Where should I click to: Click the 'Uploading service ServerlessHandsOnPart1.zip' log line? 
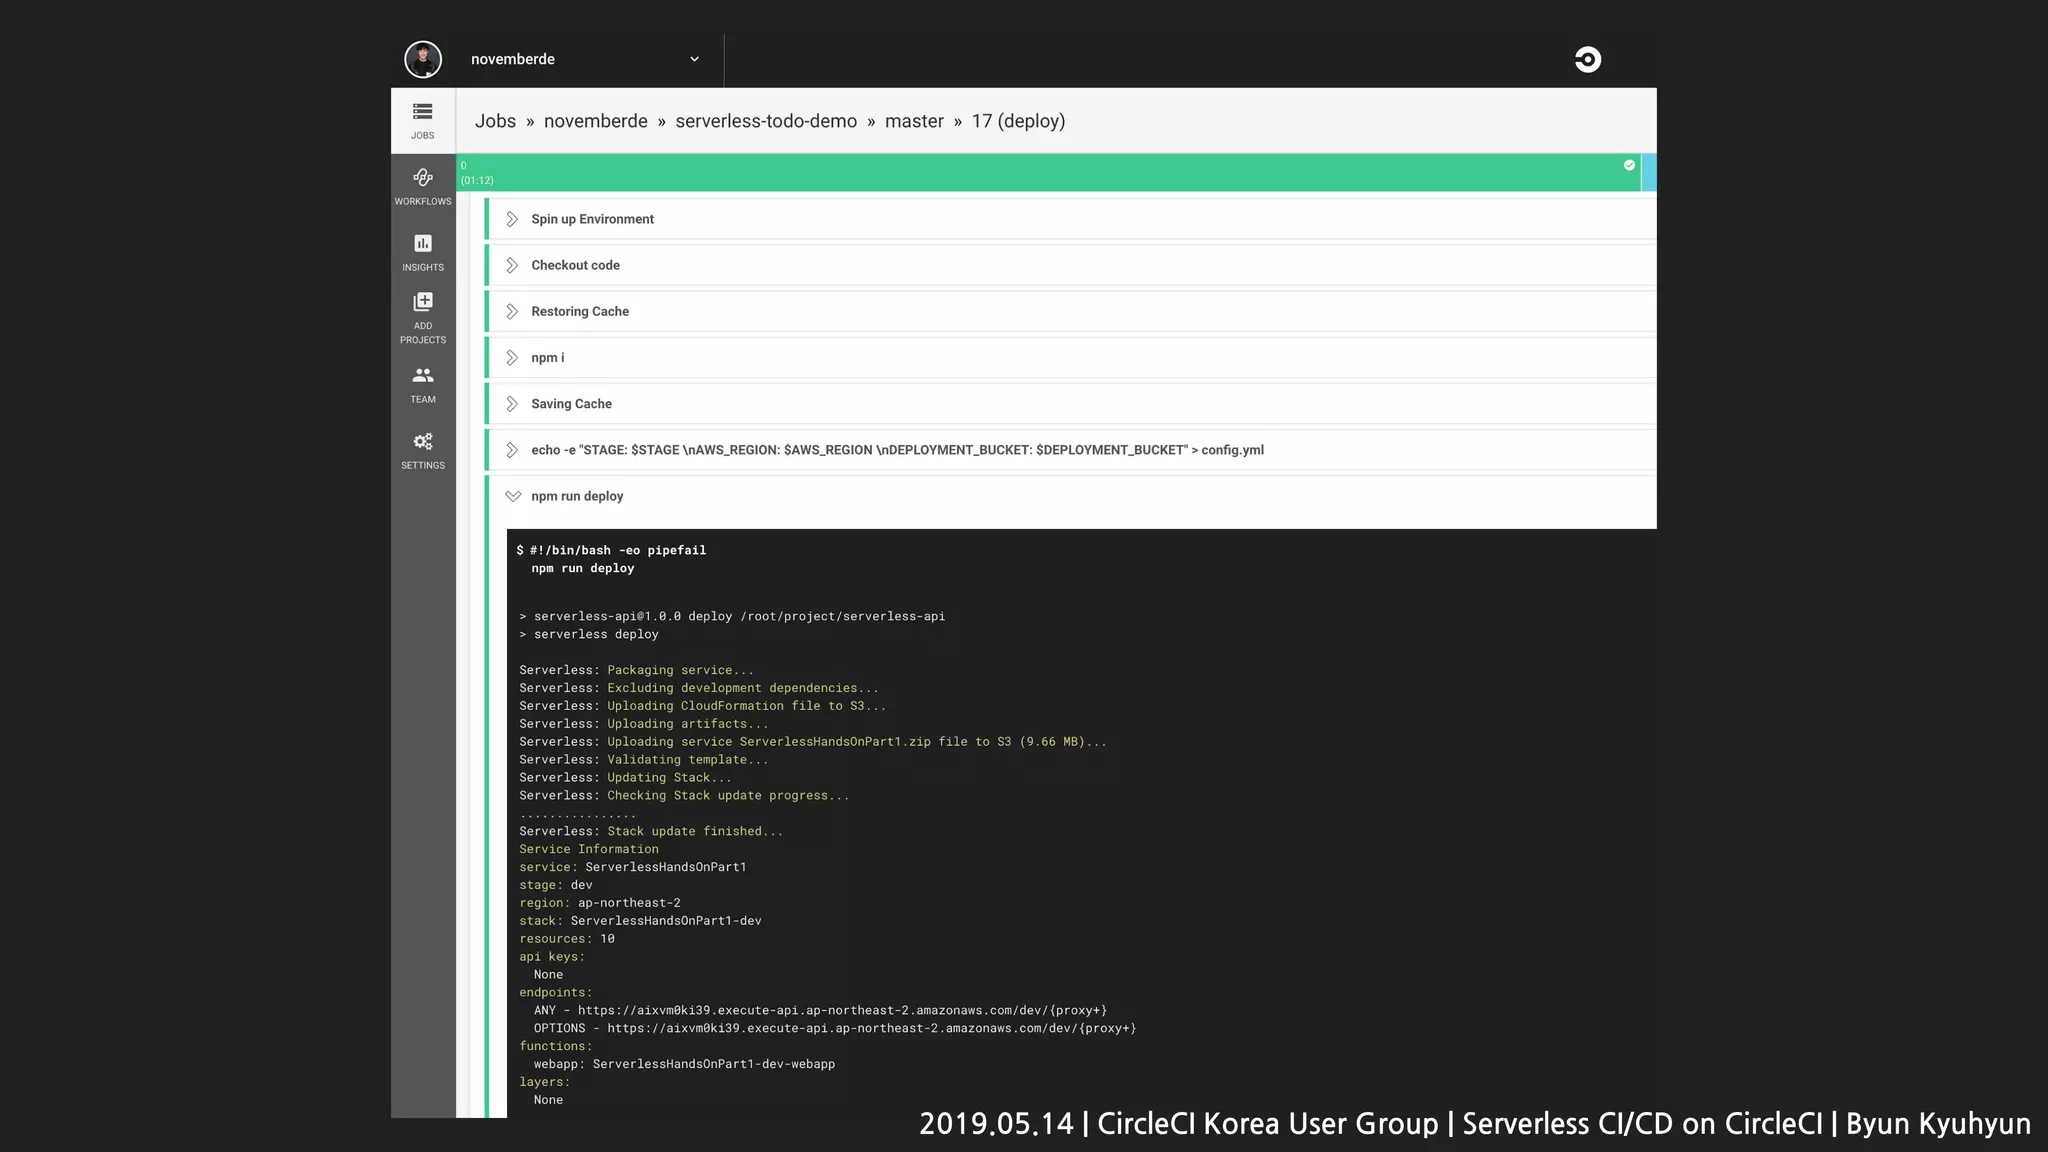click(x=813, y=742)
